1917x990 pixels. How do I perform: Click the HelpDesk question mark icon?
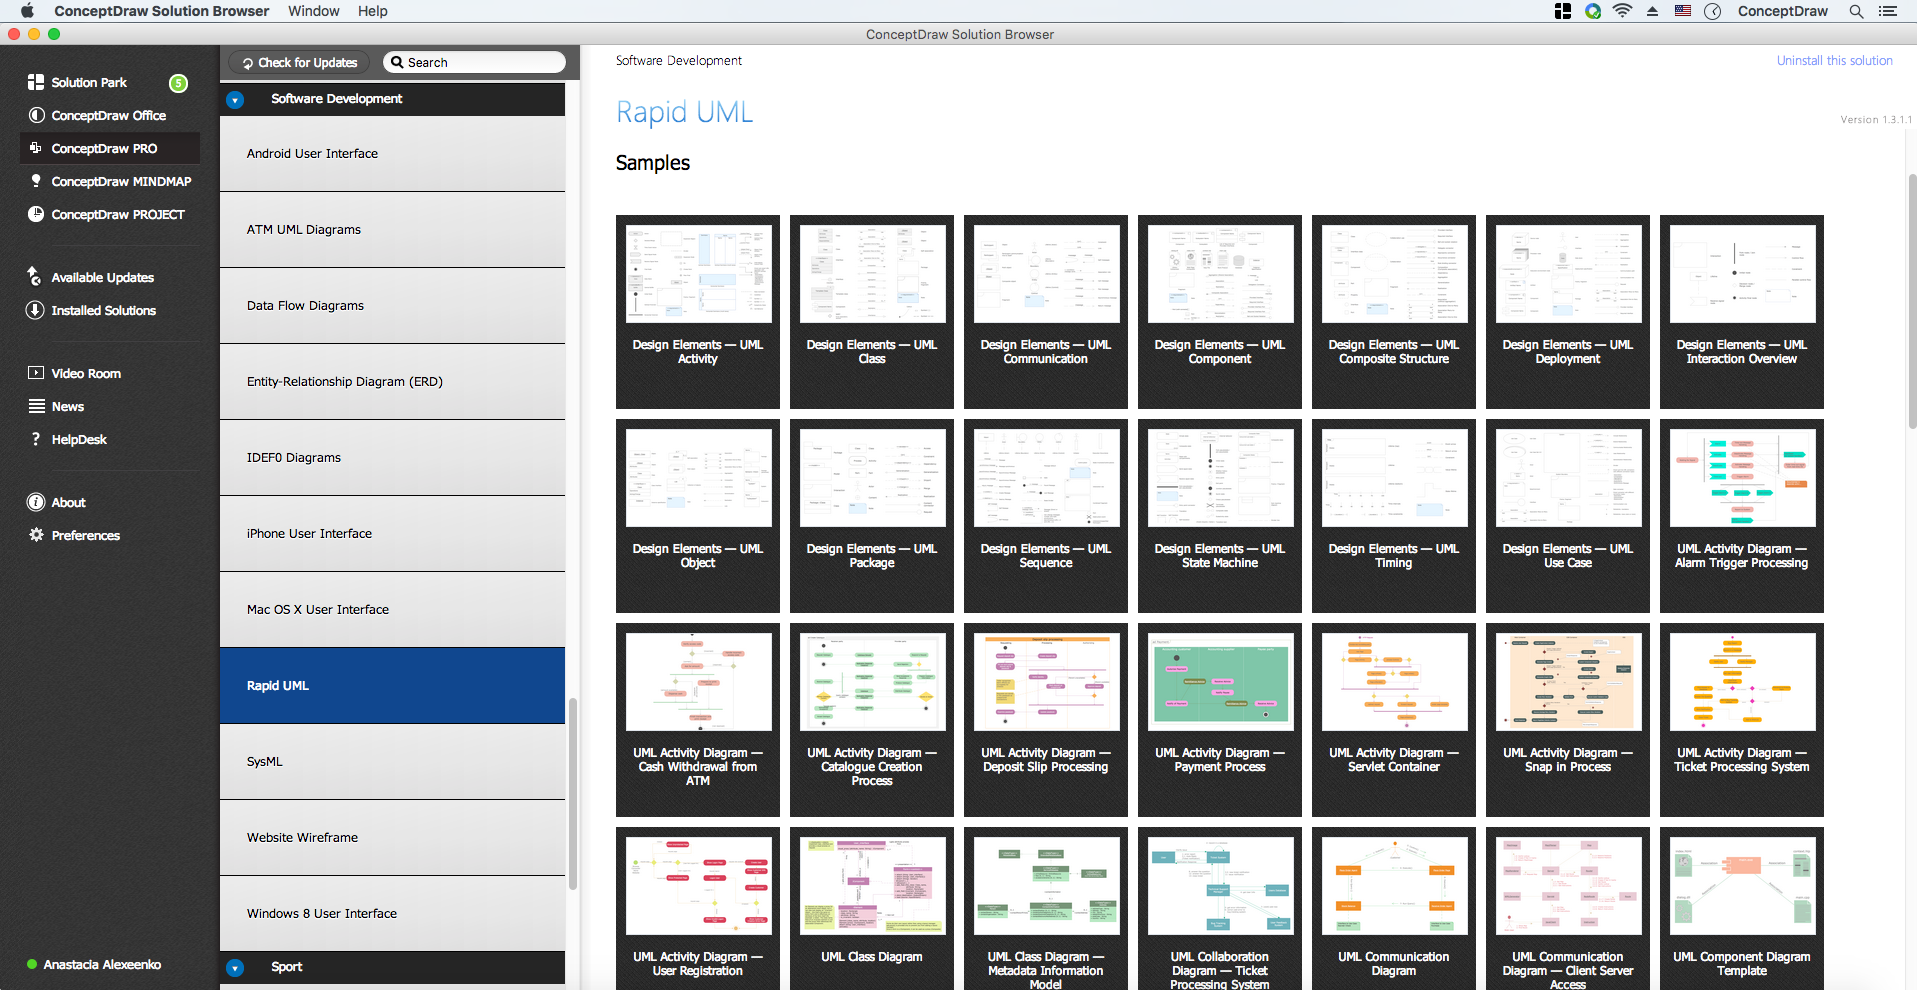pyautogui.click(x=36, y=439)
